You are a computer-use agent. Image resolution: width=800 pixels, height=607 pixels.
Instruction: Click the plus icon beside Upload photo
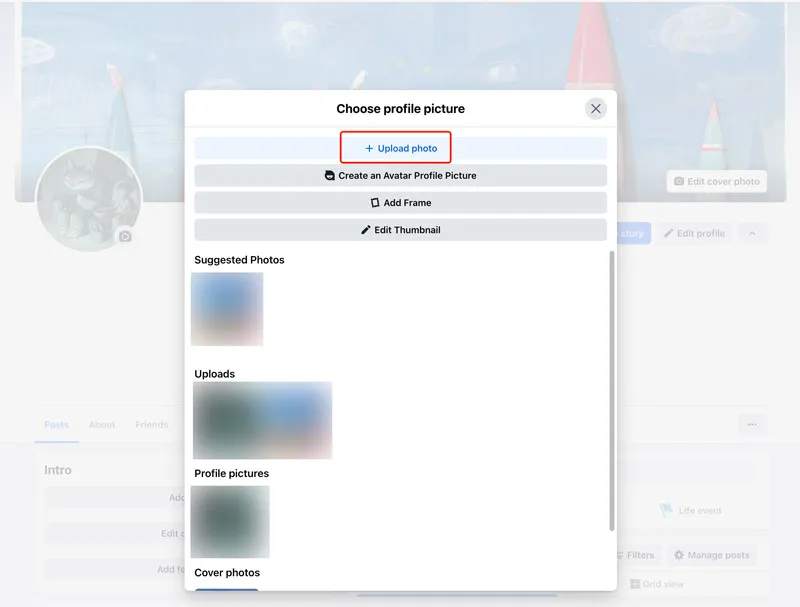pos(369,148)
